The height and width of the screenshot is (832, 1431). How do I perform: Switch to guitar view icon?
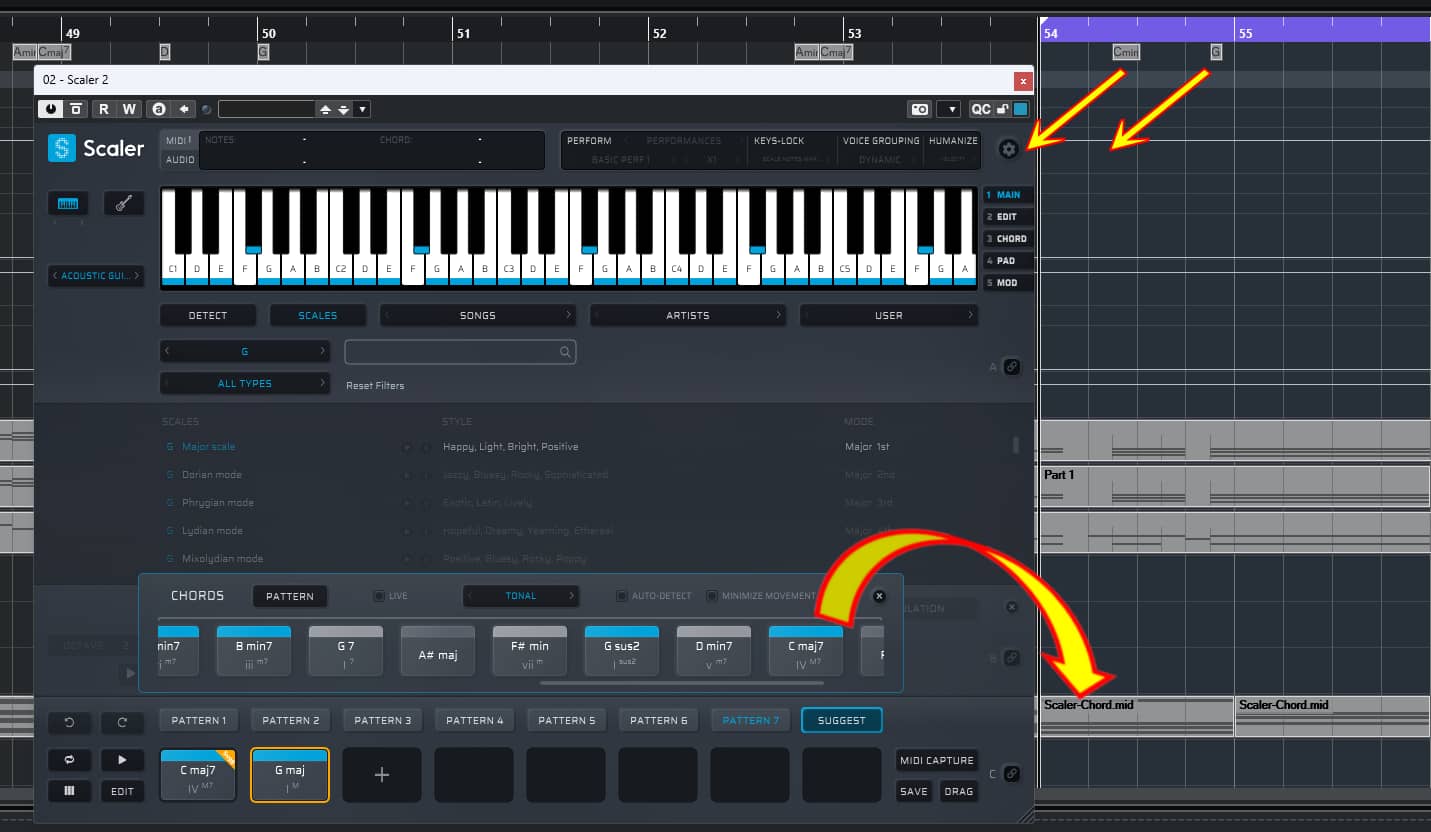(x=124, y=203)
